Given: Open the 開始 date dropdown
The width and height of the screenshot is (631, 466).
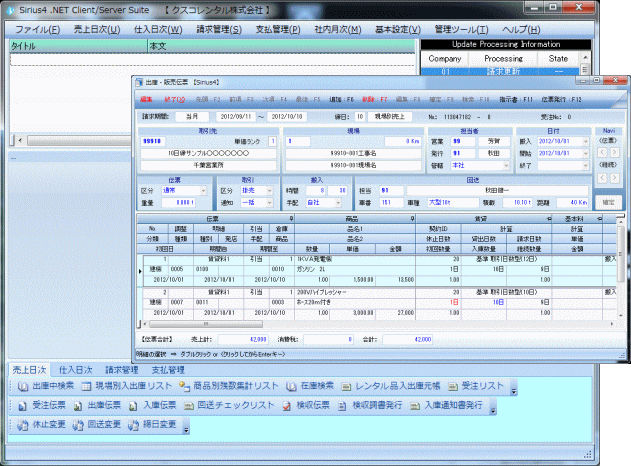Looking at the screenshot, I should point(586,153).
